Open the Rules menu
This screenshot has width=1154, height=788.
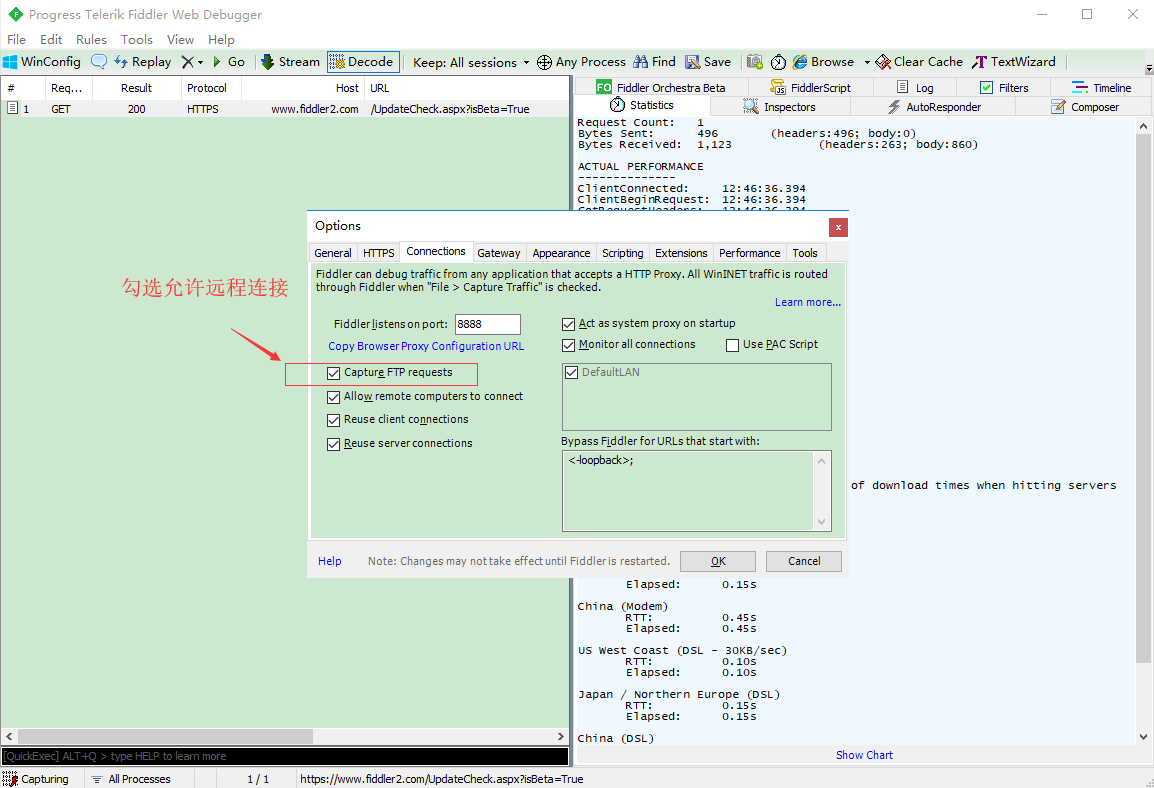tap(91, 39)
